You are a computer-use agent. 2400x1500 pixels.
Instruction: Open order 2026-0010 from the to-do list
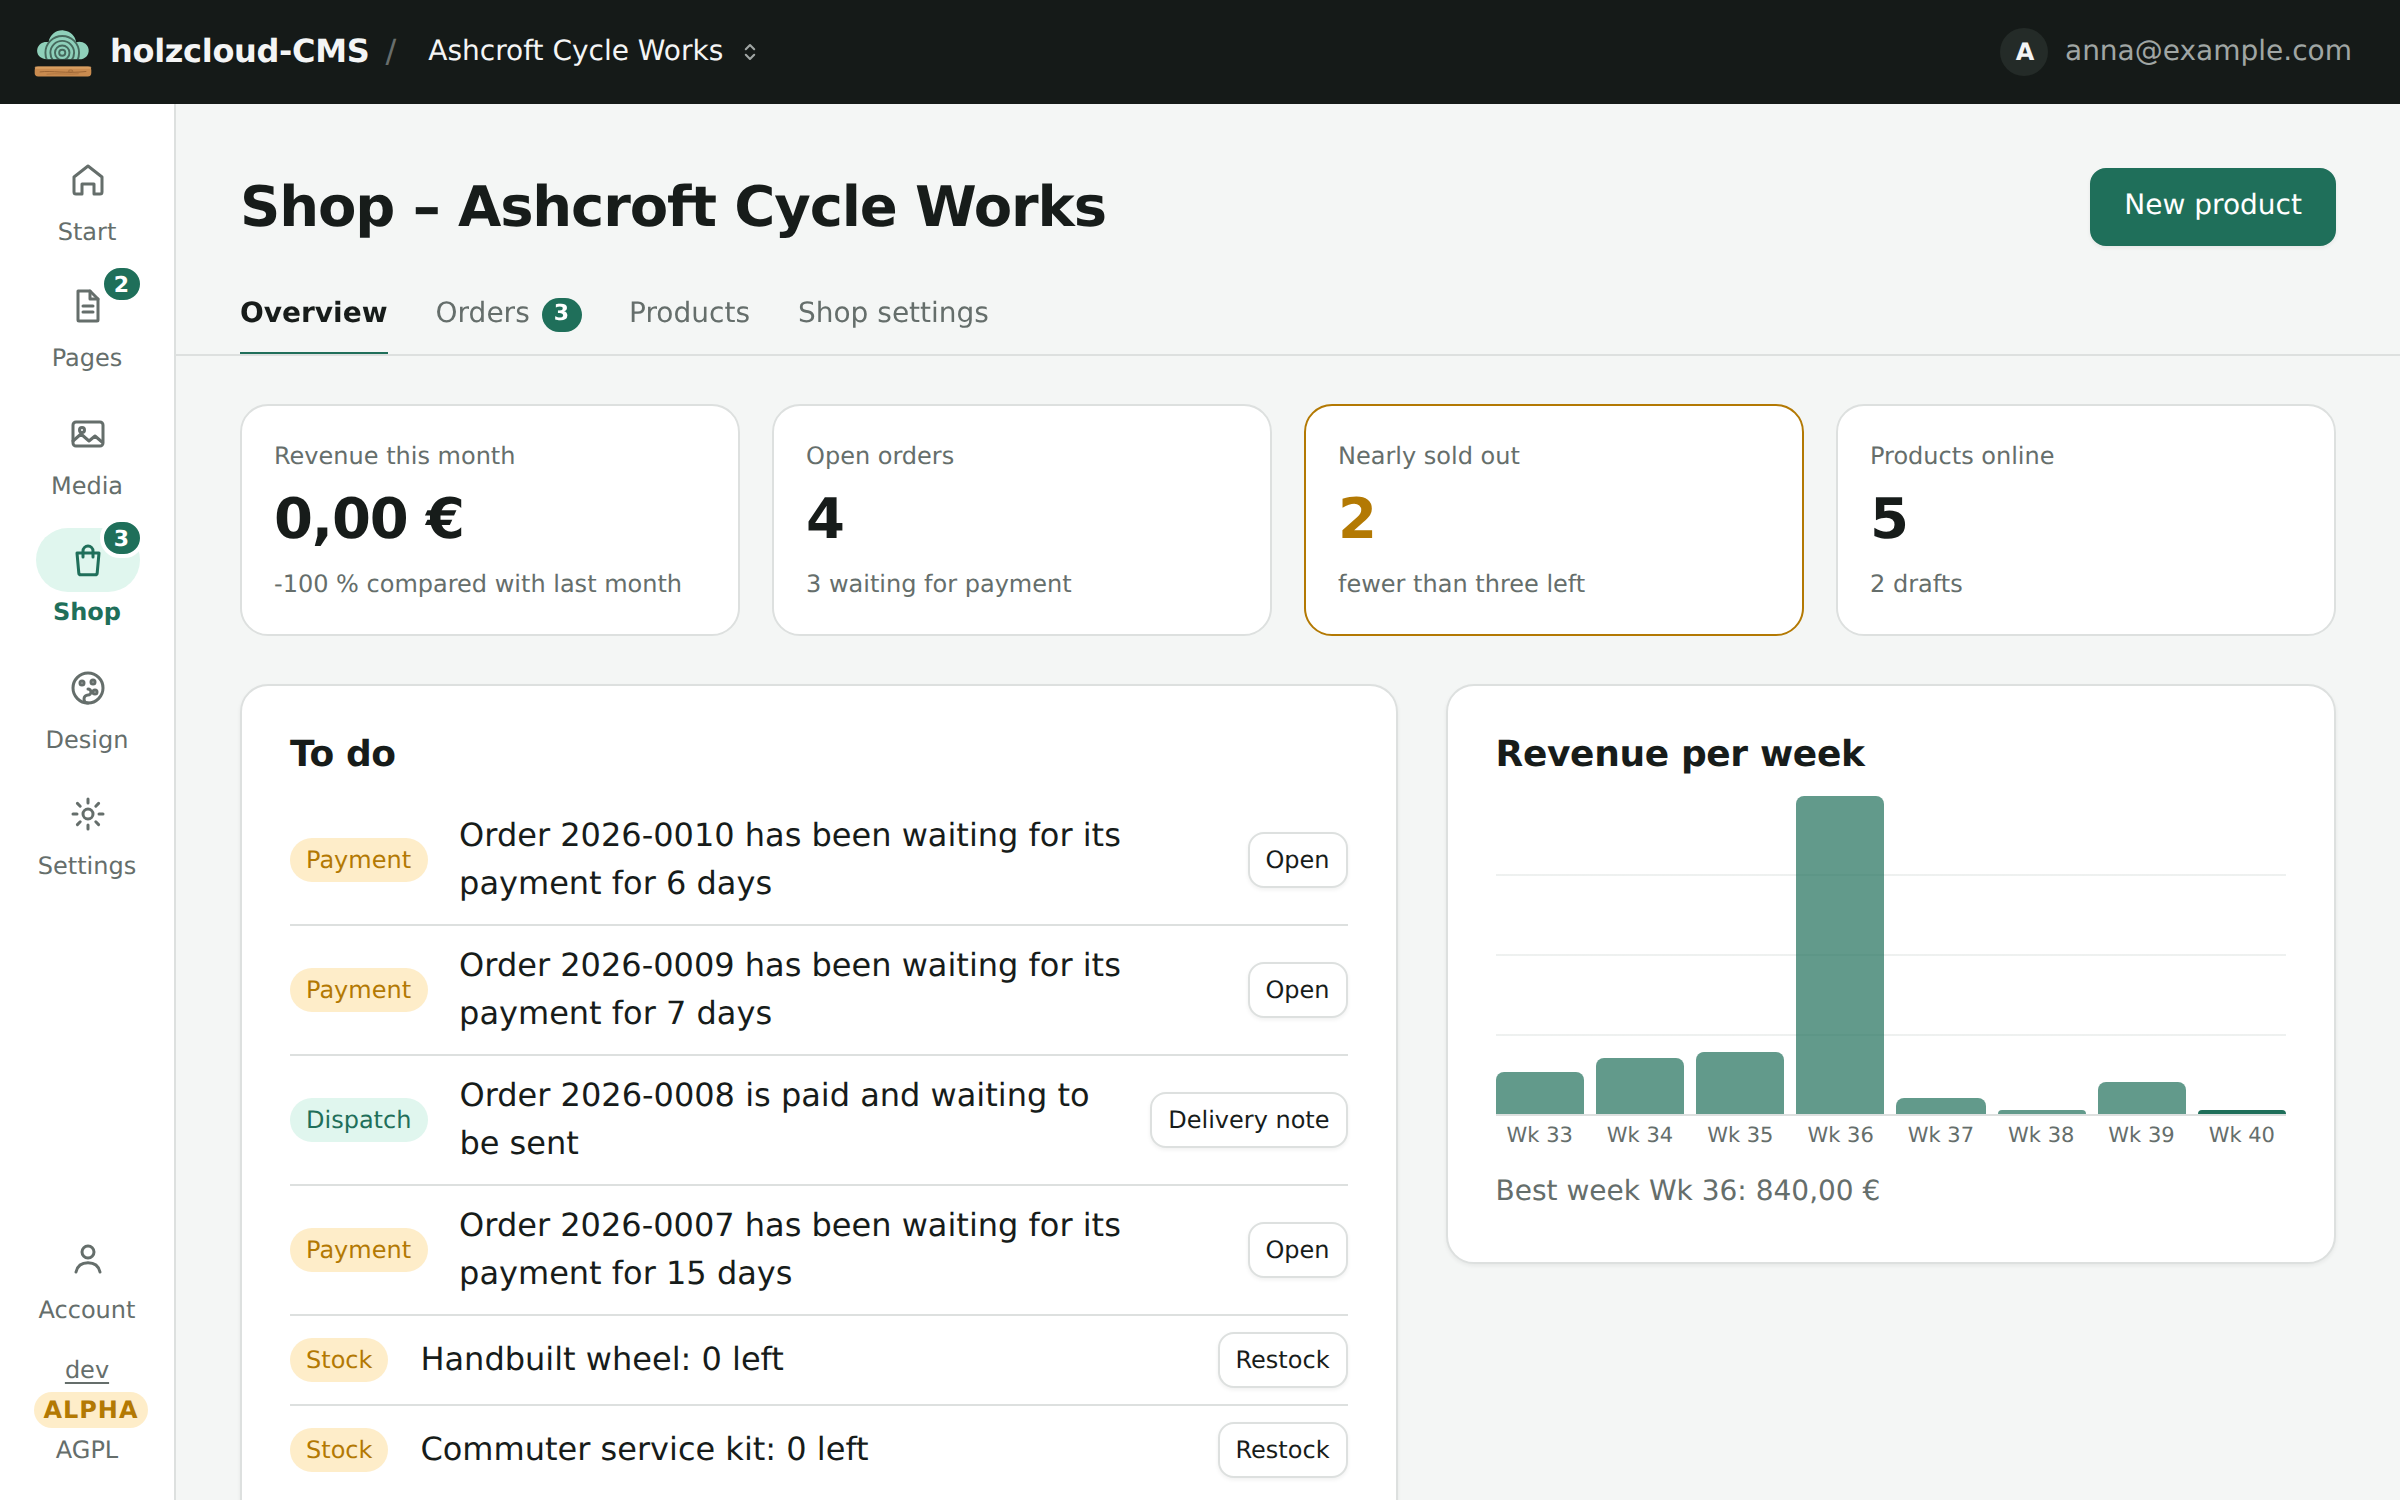(x=1297, y=860)
